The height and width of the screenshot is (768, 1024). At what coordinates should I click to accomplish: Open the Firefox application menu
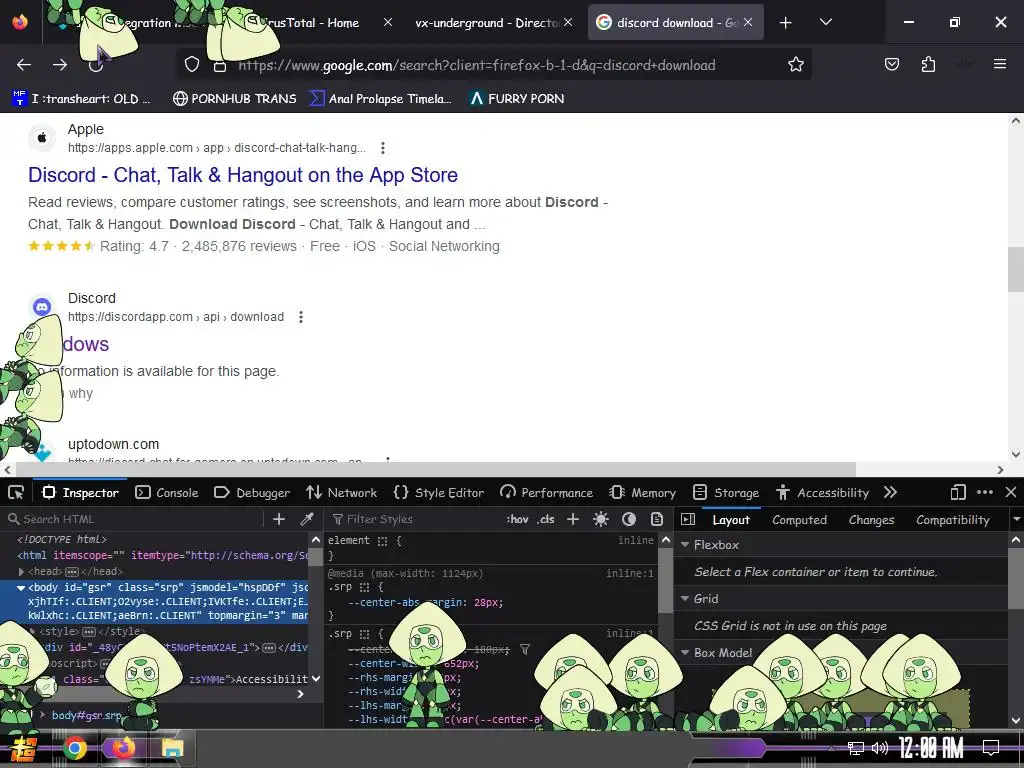click(1000, 64)
